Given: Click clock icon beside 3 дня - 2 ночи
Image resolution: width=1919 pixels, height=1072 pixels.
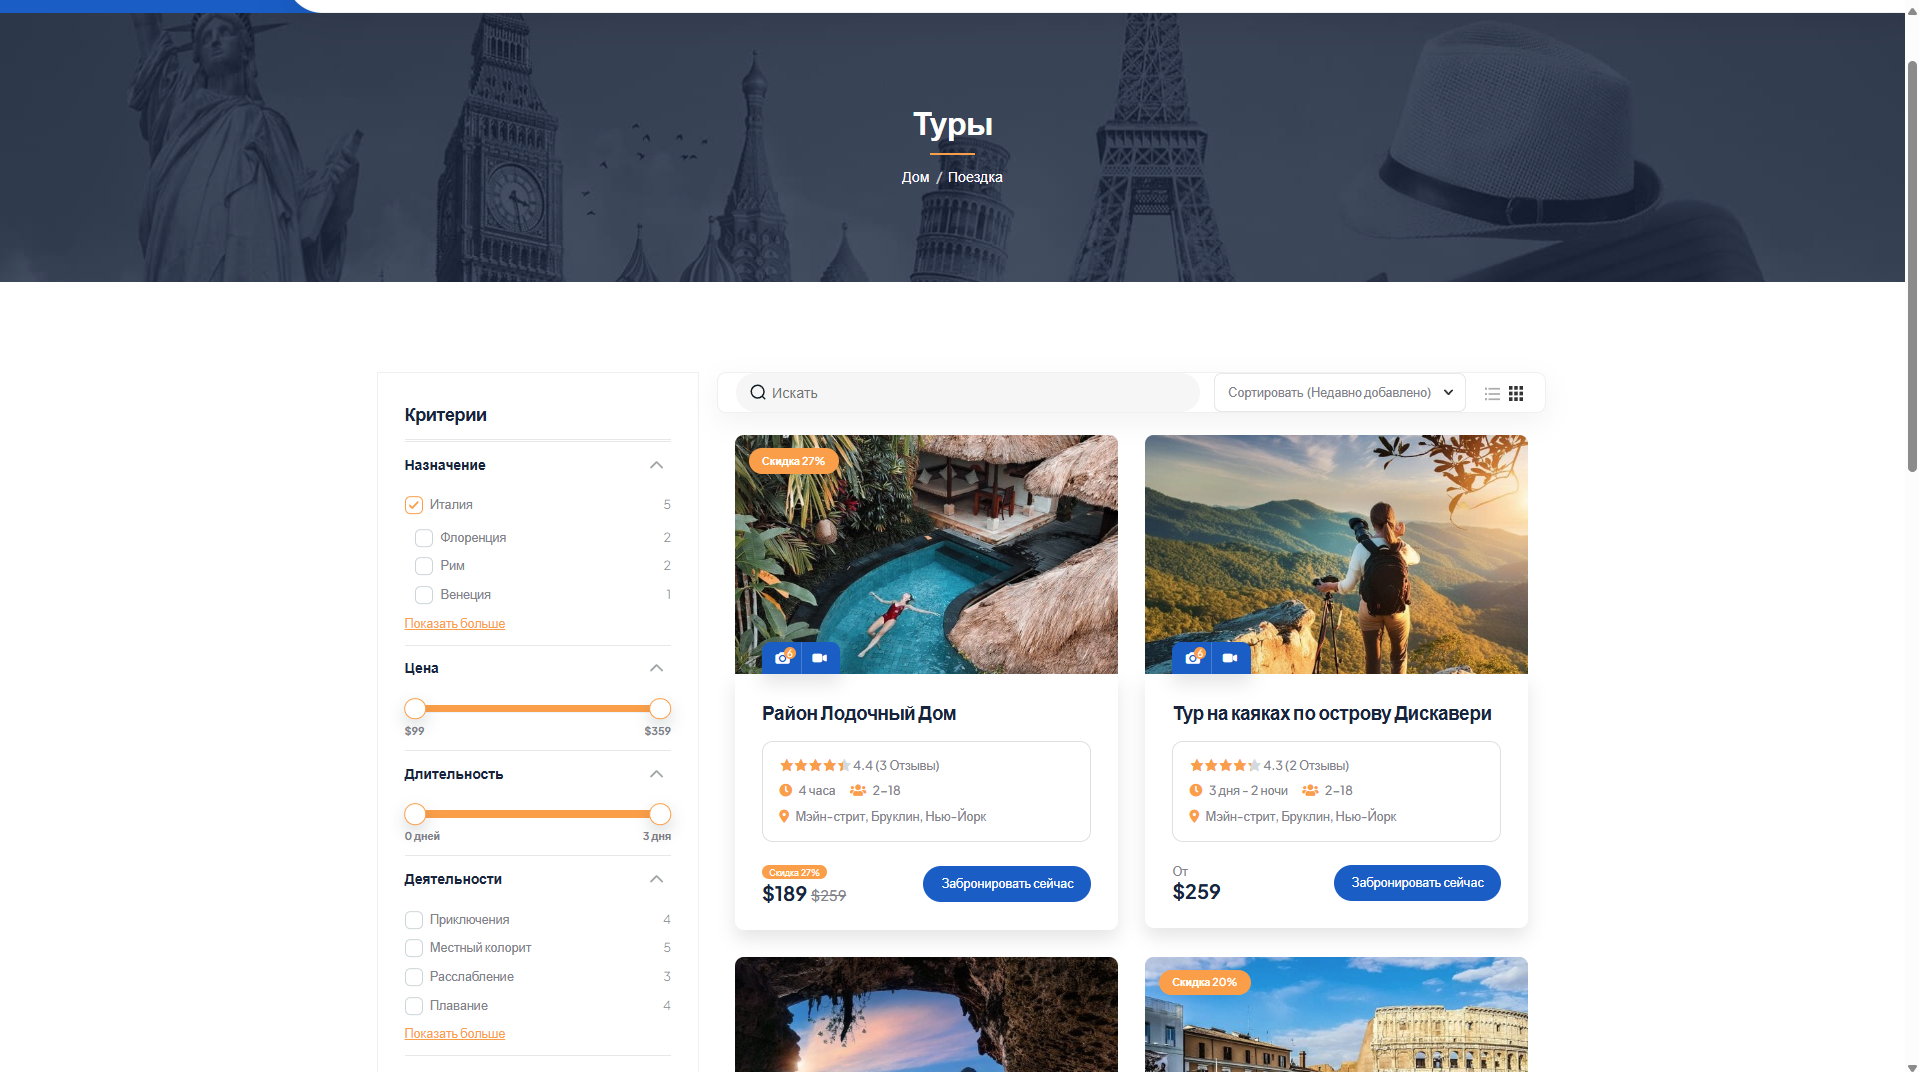Looking at the screenshot, I should [x=1196, y=791].
